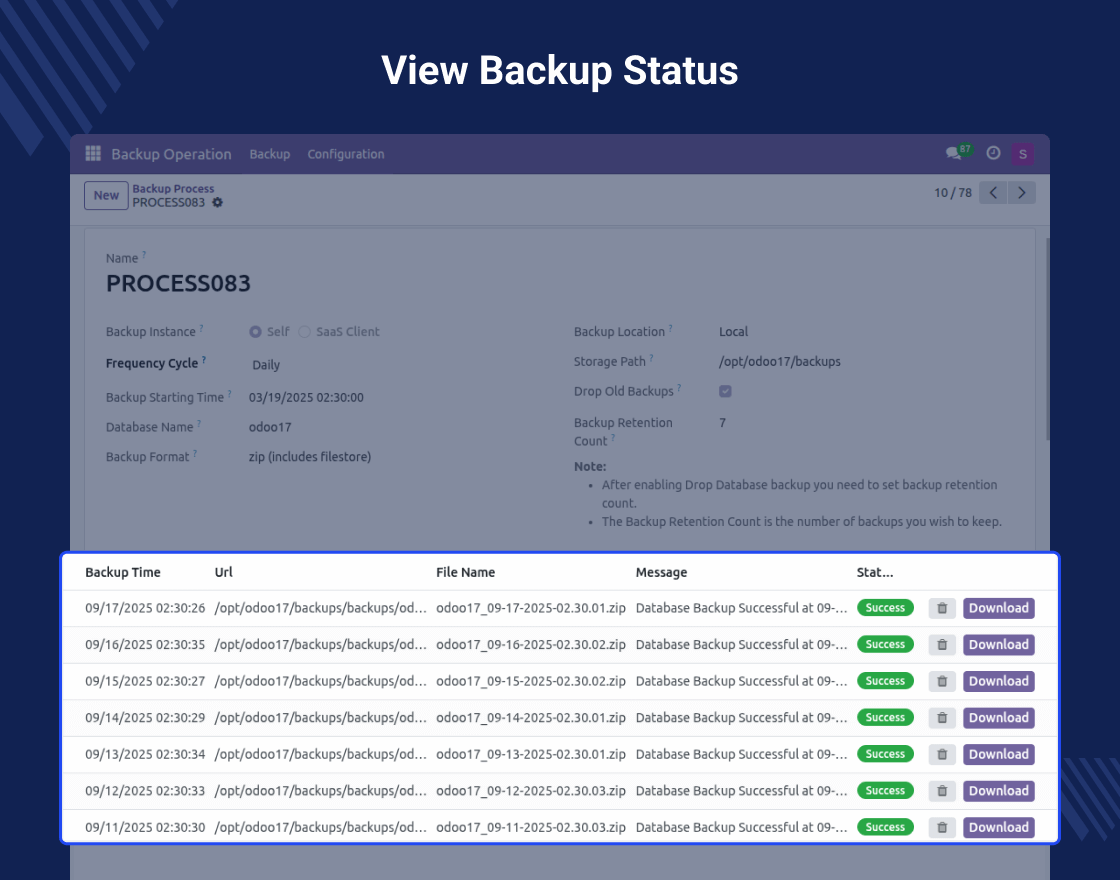Sort by Stat... column header
The width and height of the screenshot is (1120, 880).
tap(875, 572)
